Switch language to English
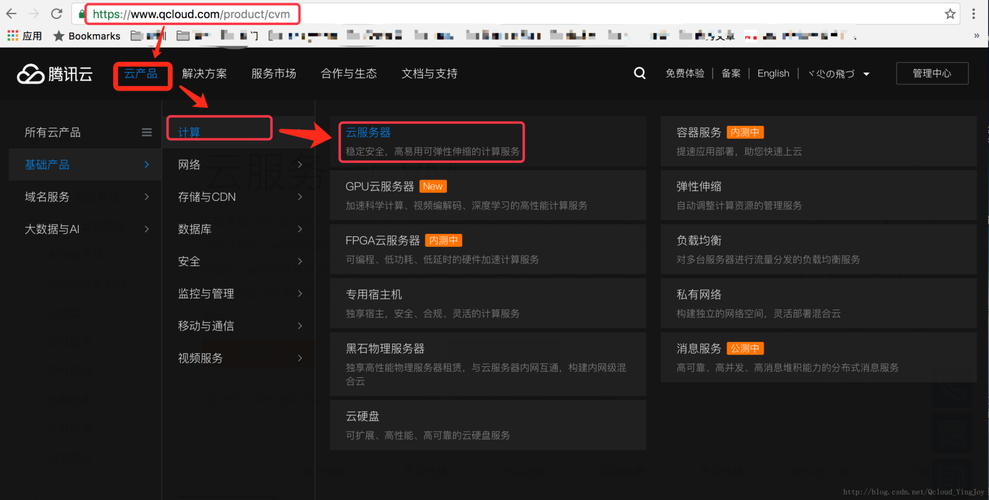 (x=773, y=74)
